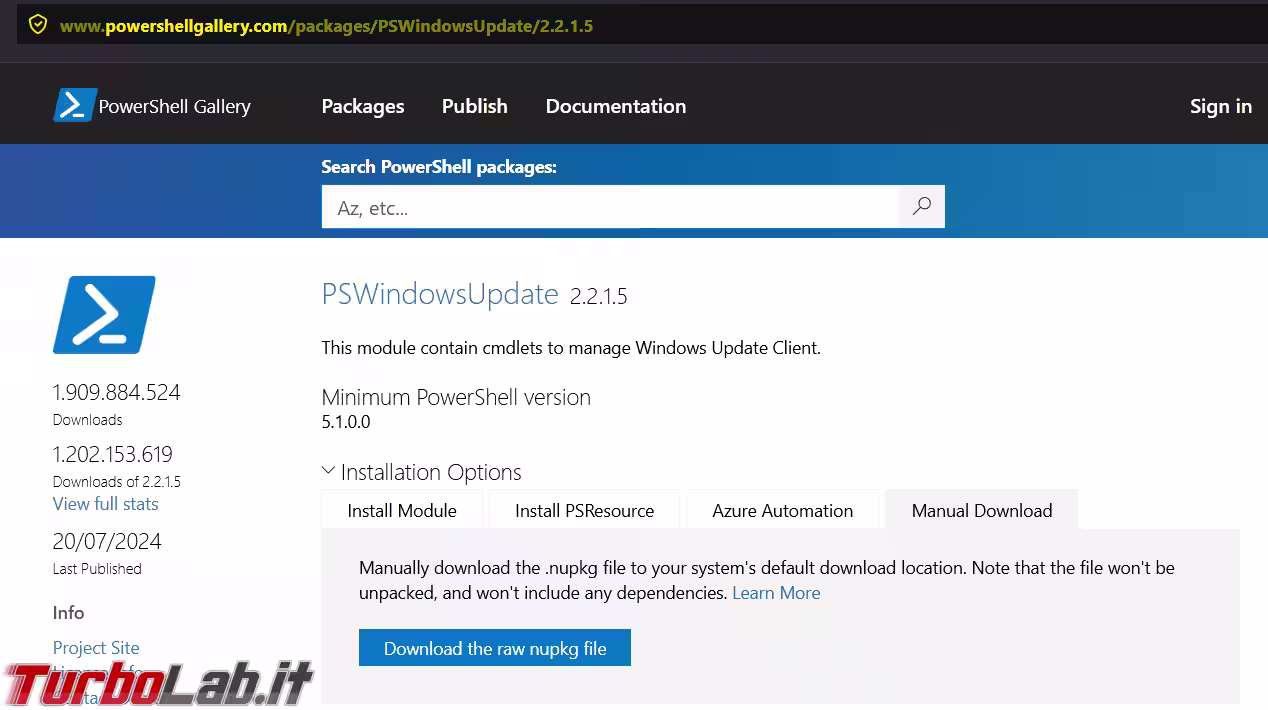Screen dimensions: 1268x710
Task: Open the Learn More link
Action: click(x=776, y=593)
